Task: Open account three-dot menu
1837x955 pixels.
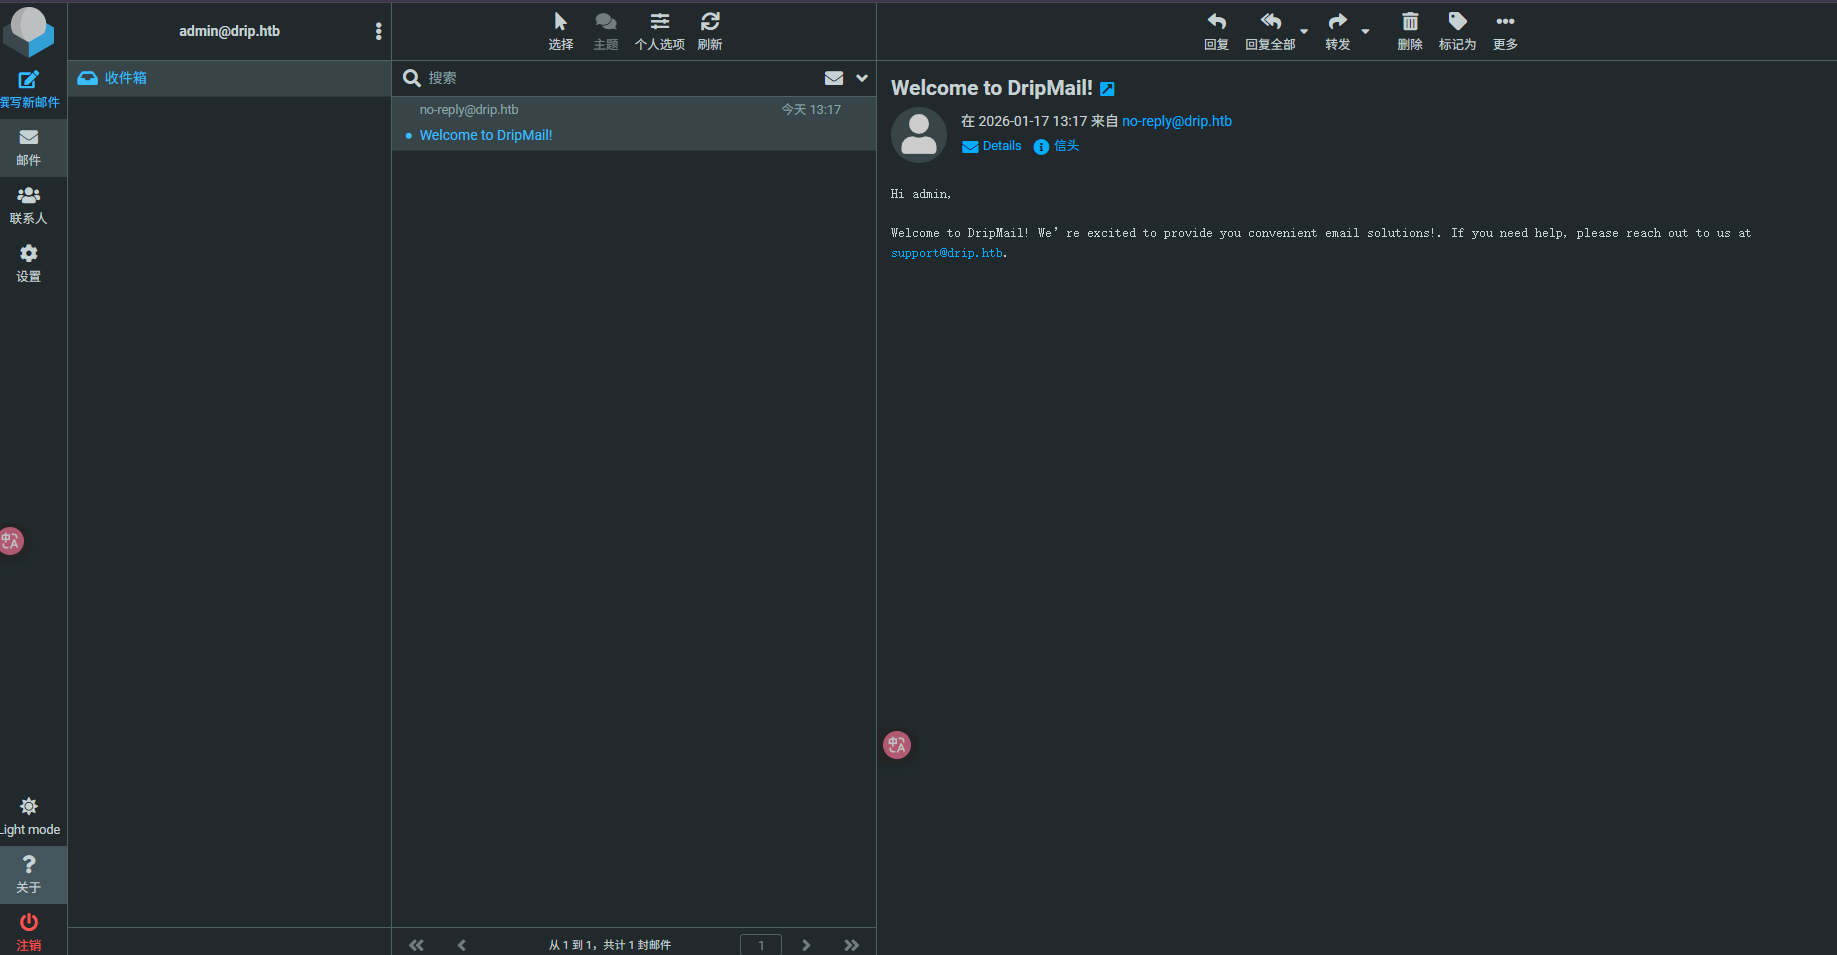Action: coord(378,31)
